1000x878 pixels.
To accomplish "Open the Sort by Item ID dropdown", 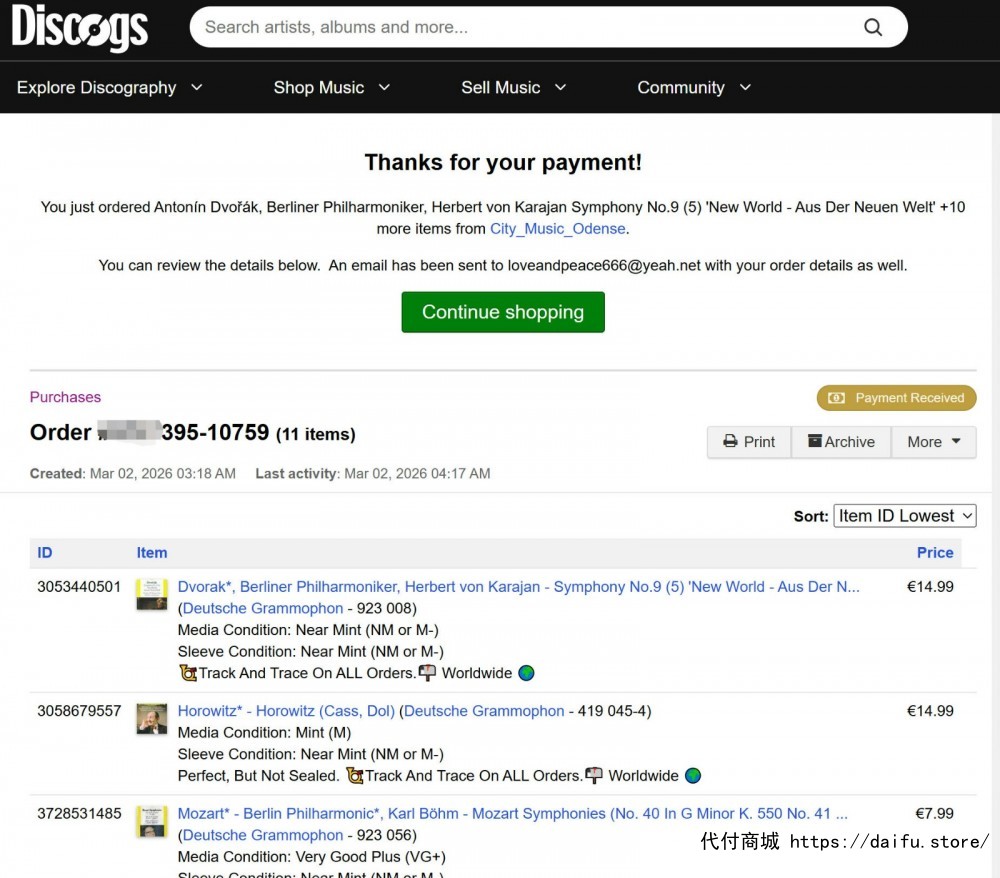I will [904, 516].
